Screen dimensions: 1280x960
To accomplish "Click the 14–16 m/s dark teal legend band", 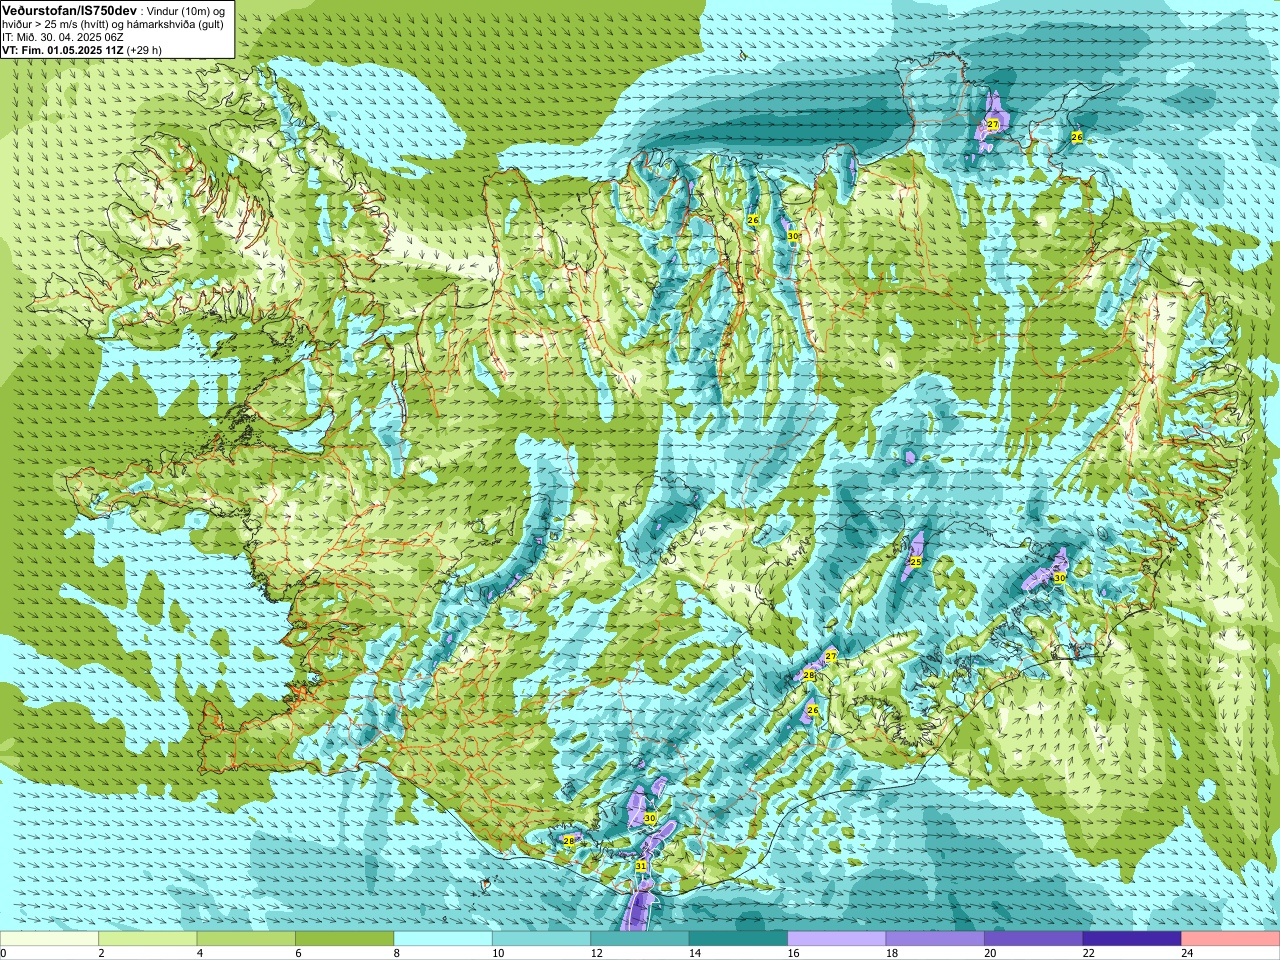I will tap(738, 939).
